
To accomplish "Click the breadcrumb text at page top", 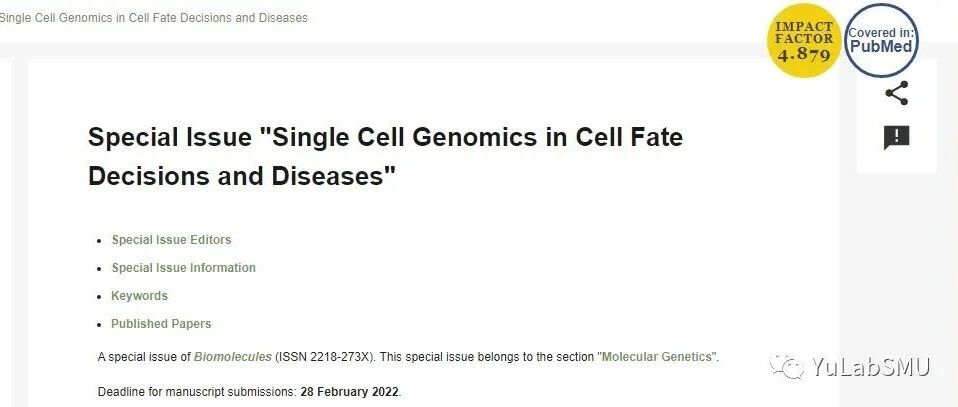I will 153,18.
